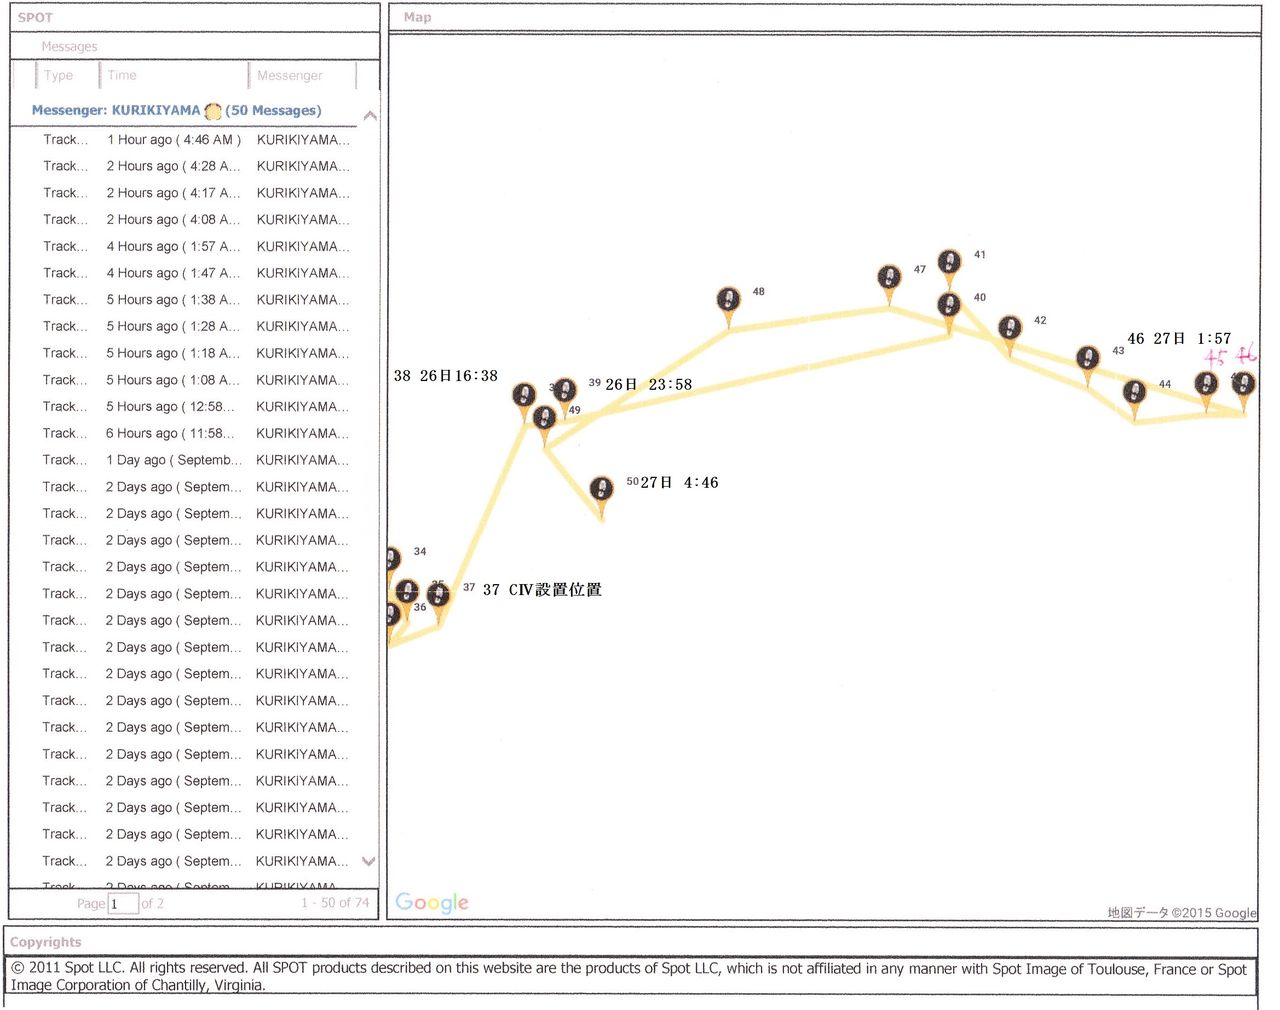Click map marker numbered 37
Screen dimensions: 1280x1010
coord(438,602)
